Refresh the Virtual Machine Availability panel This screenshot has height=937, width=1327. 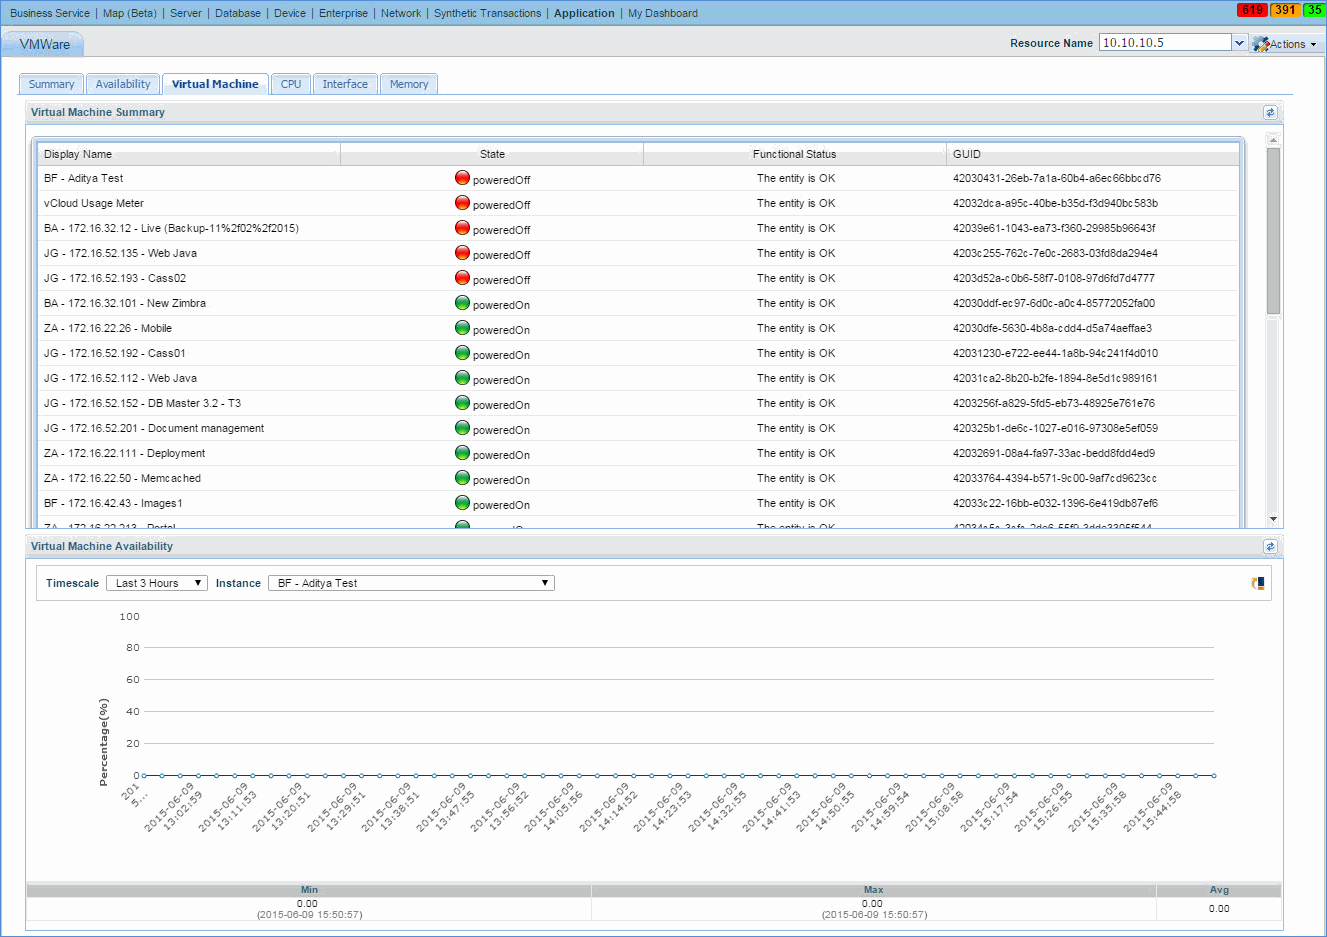(x=1269, y=547)
